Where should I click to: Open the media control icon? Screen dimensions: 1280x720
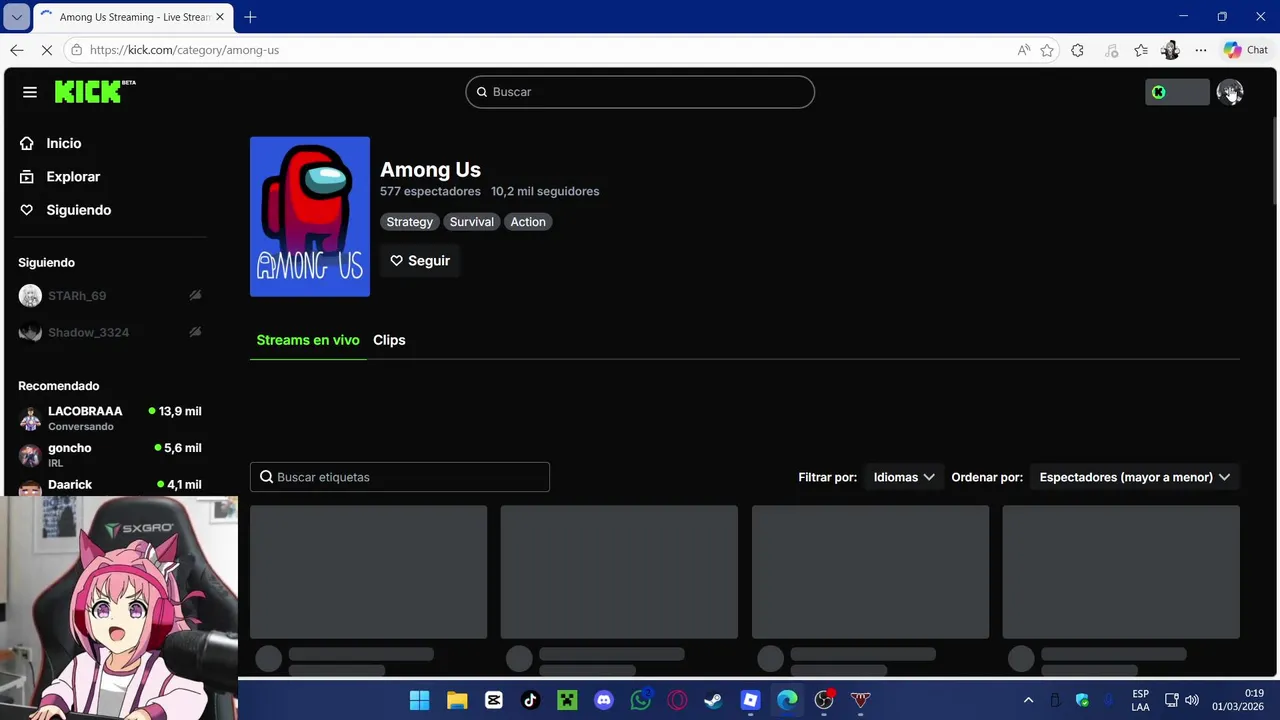1112,50
